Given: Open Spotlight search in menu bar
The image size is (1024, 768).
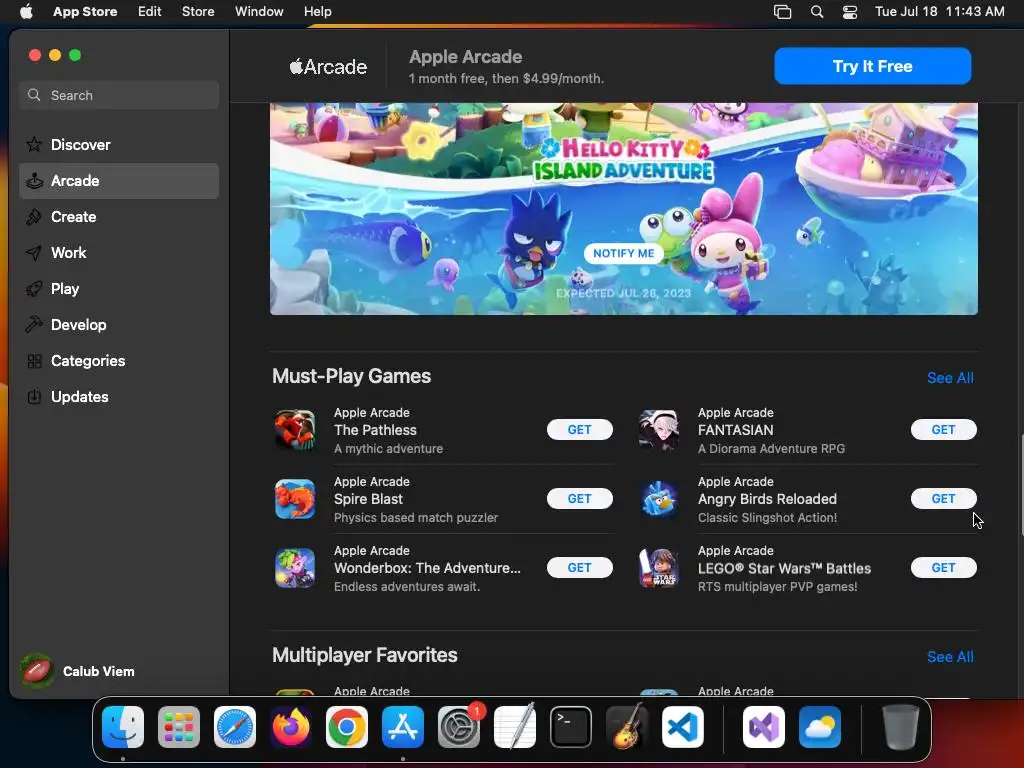Looking at the screenshot, I should click(x=816, y=12).
